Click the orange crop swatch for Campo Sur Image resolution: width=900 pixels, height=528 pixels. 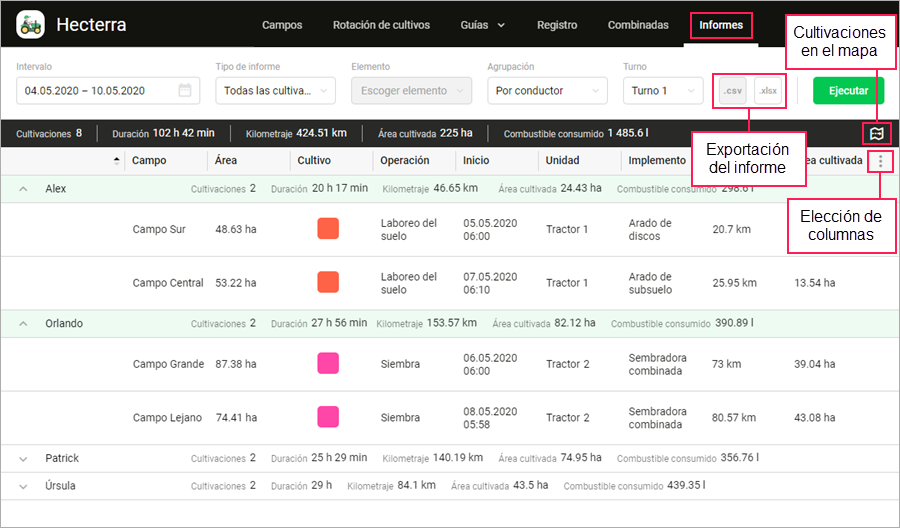click(x=328, y=228)
